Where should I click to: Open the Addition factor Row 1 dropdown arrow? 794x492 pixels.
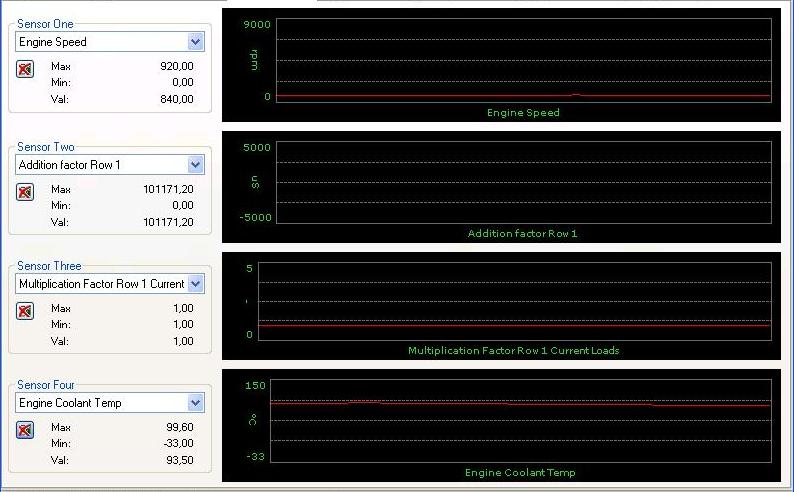click(x=195, y=165)
